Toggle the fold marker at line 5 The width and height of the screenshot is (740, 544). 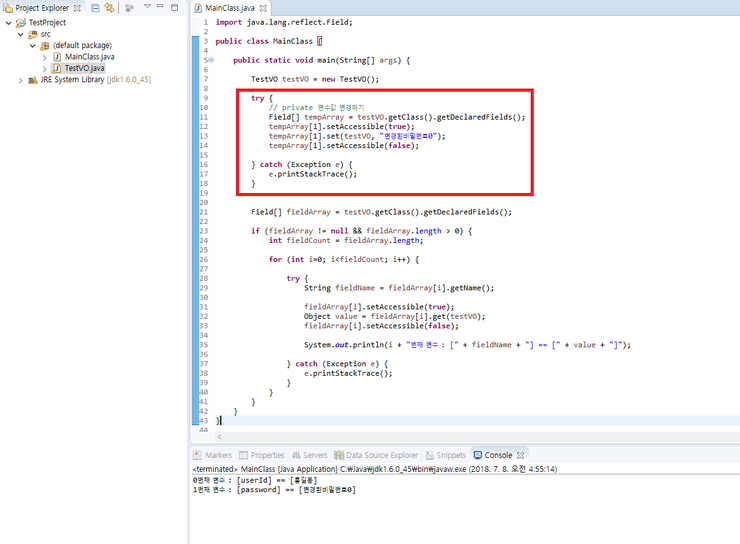coord(209,60)
